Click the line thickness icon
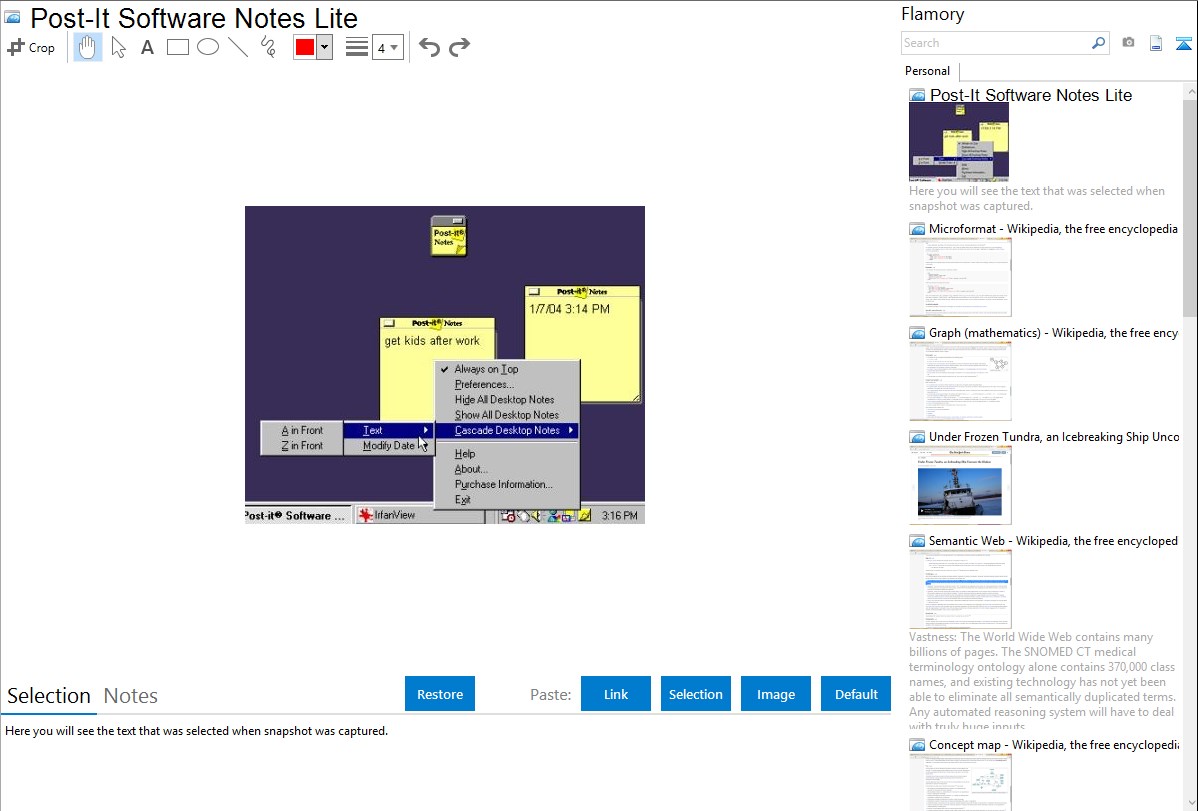This screenshot has height=811, width=1198. pyautogui.click(x=357, y=47)
